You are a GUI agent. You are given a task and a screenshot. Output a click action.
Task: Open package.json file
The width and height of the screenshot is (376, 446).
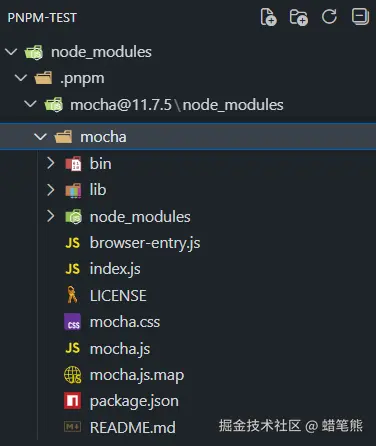134,401
